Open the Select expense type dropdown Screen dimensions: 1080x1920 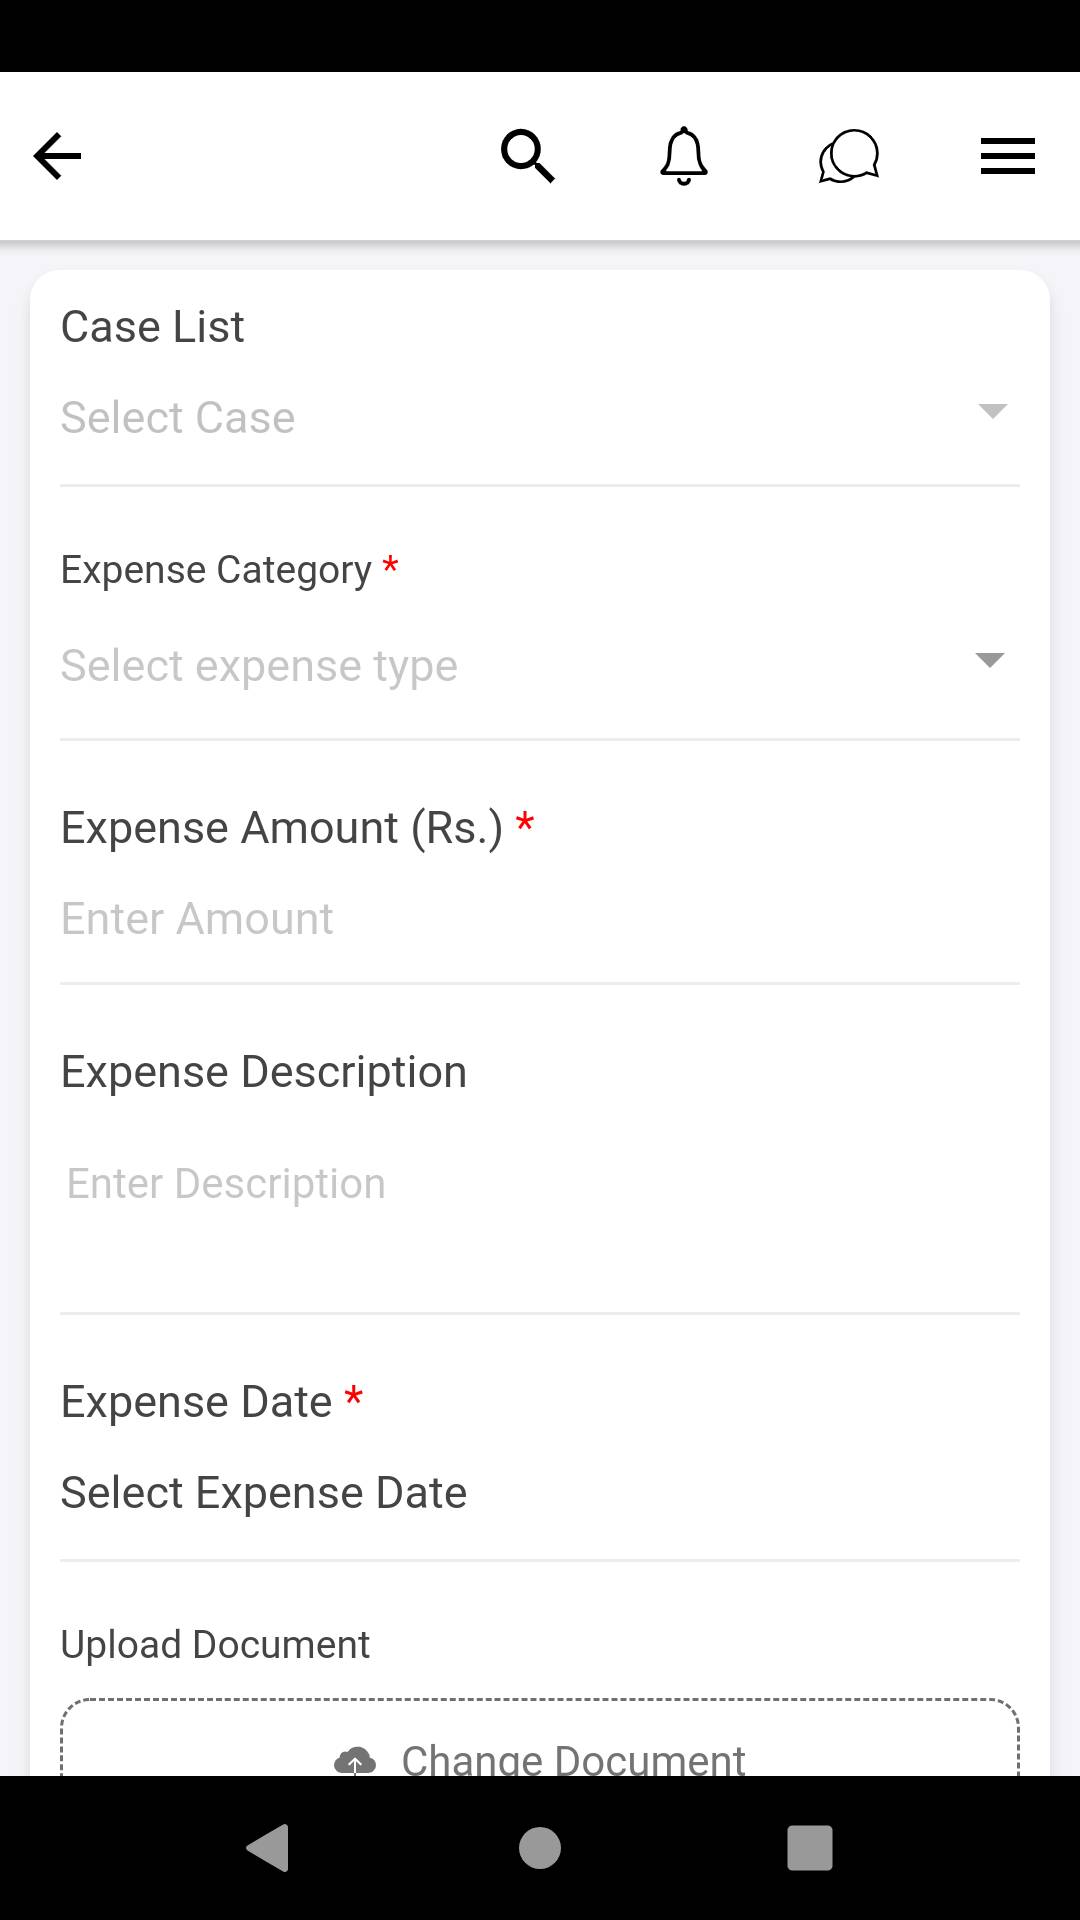(x=500, y=666)
